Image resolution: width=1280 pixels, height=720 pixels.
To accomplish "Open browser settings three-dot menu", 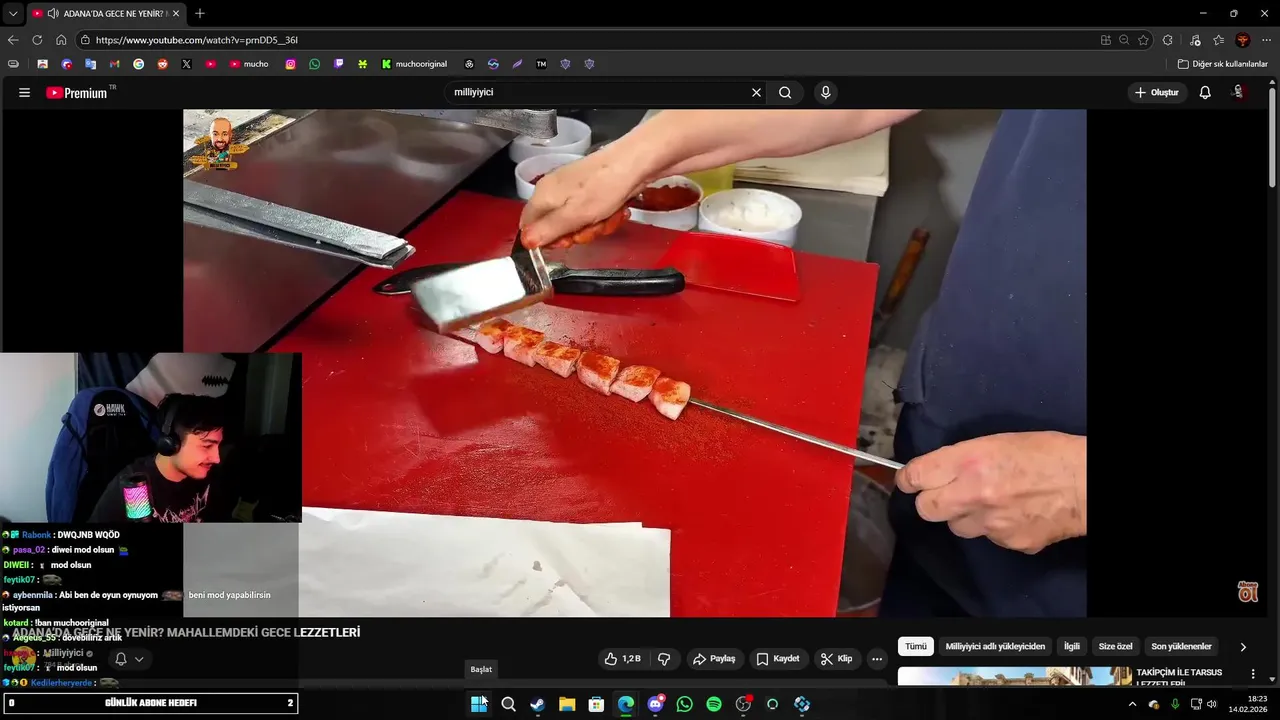I will [x=1266, y=40].
